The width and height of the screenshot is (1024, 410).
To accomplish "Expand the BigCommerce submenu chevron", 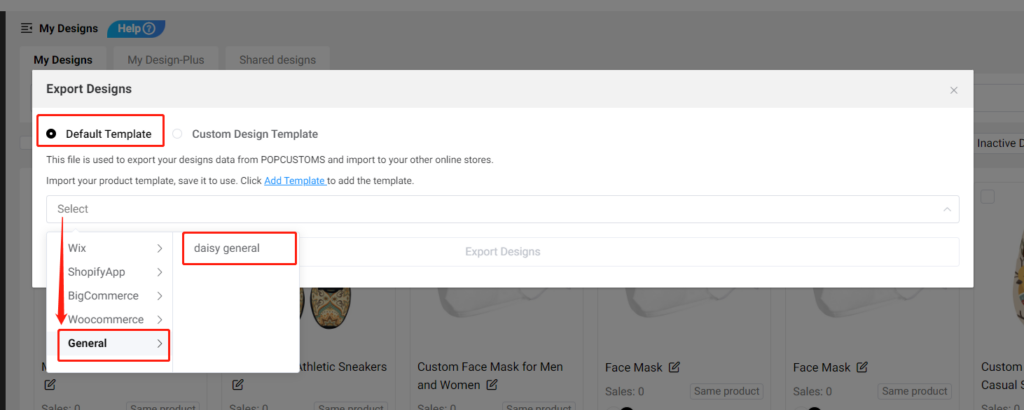I will (x=159, y=296).
